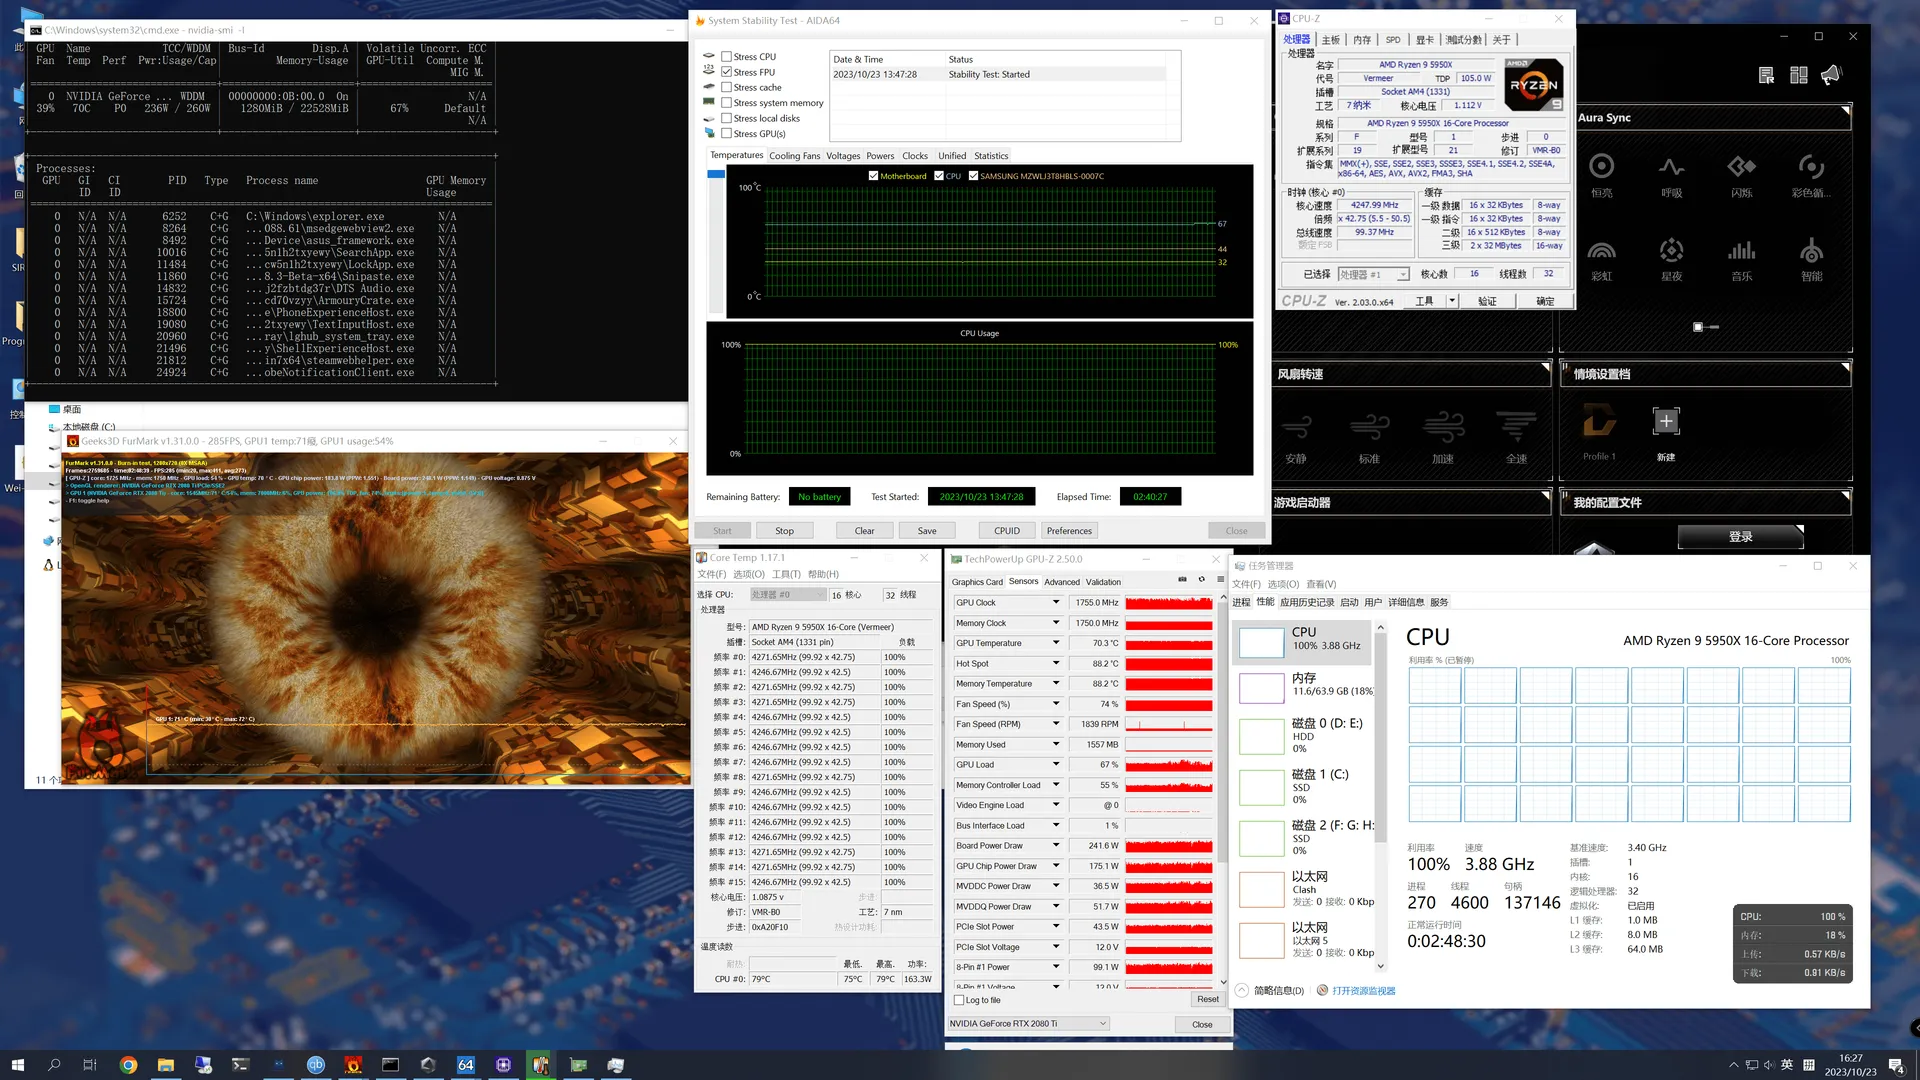
Task: Open the GPU Temperature sensor dropdown arrow
Action: click(1055, 643)
